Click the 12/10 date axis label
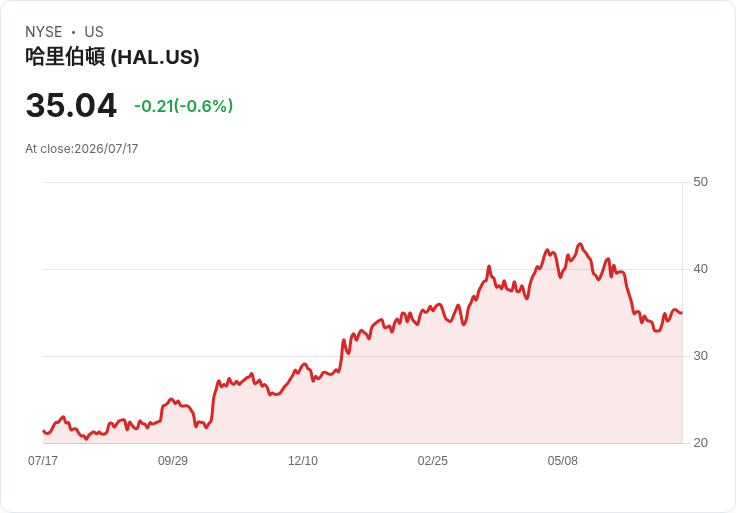The image size is (736, 513). [x=303, y=460]
